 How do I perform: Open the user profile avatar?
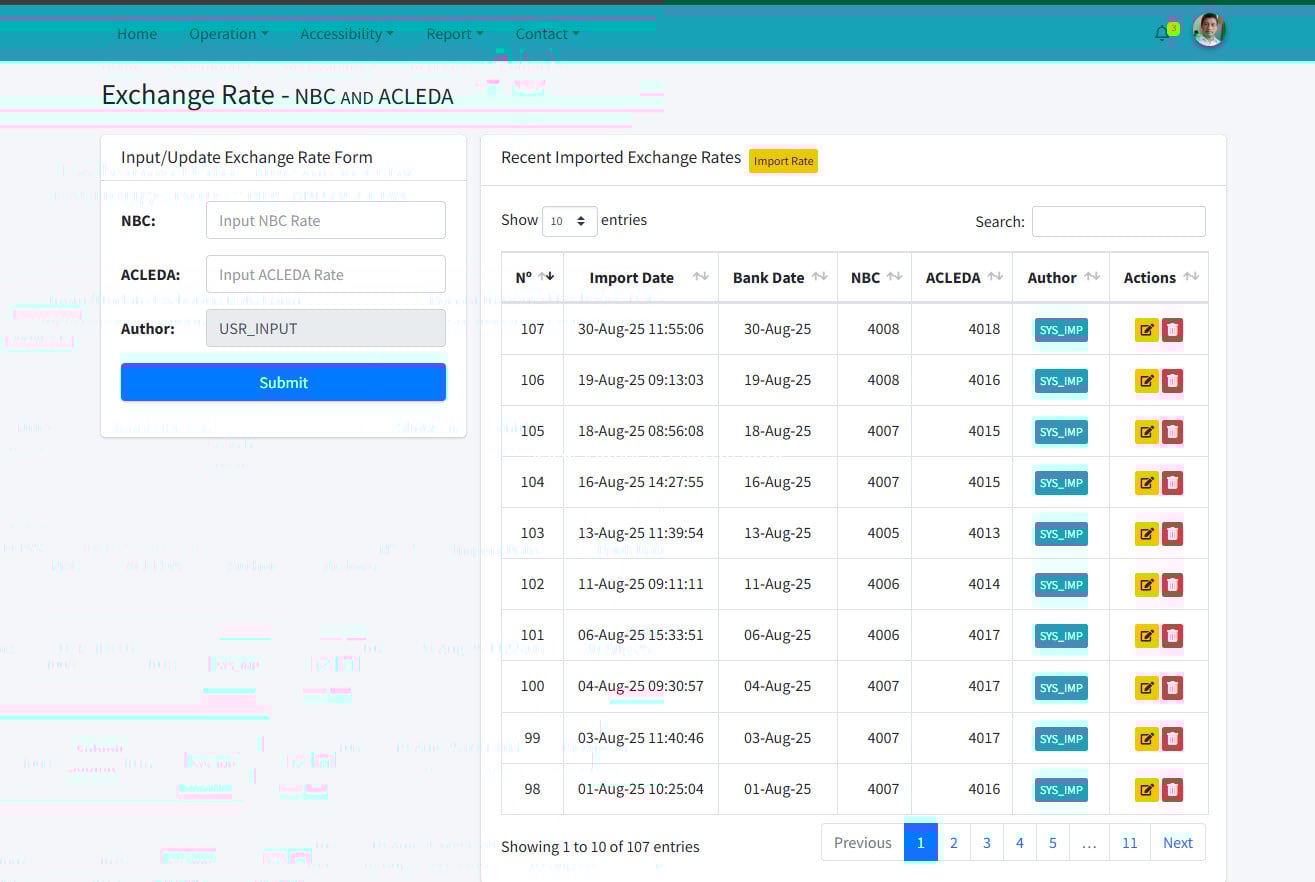pyautogui.click(x=1208, y=31)
